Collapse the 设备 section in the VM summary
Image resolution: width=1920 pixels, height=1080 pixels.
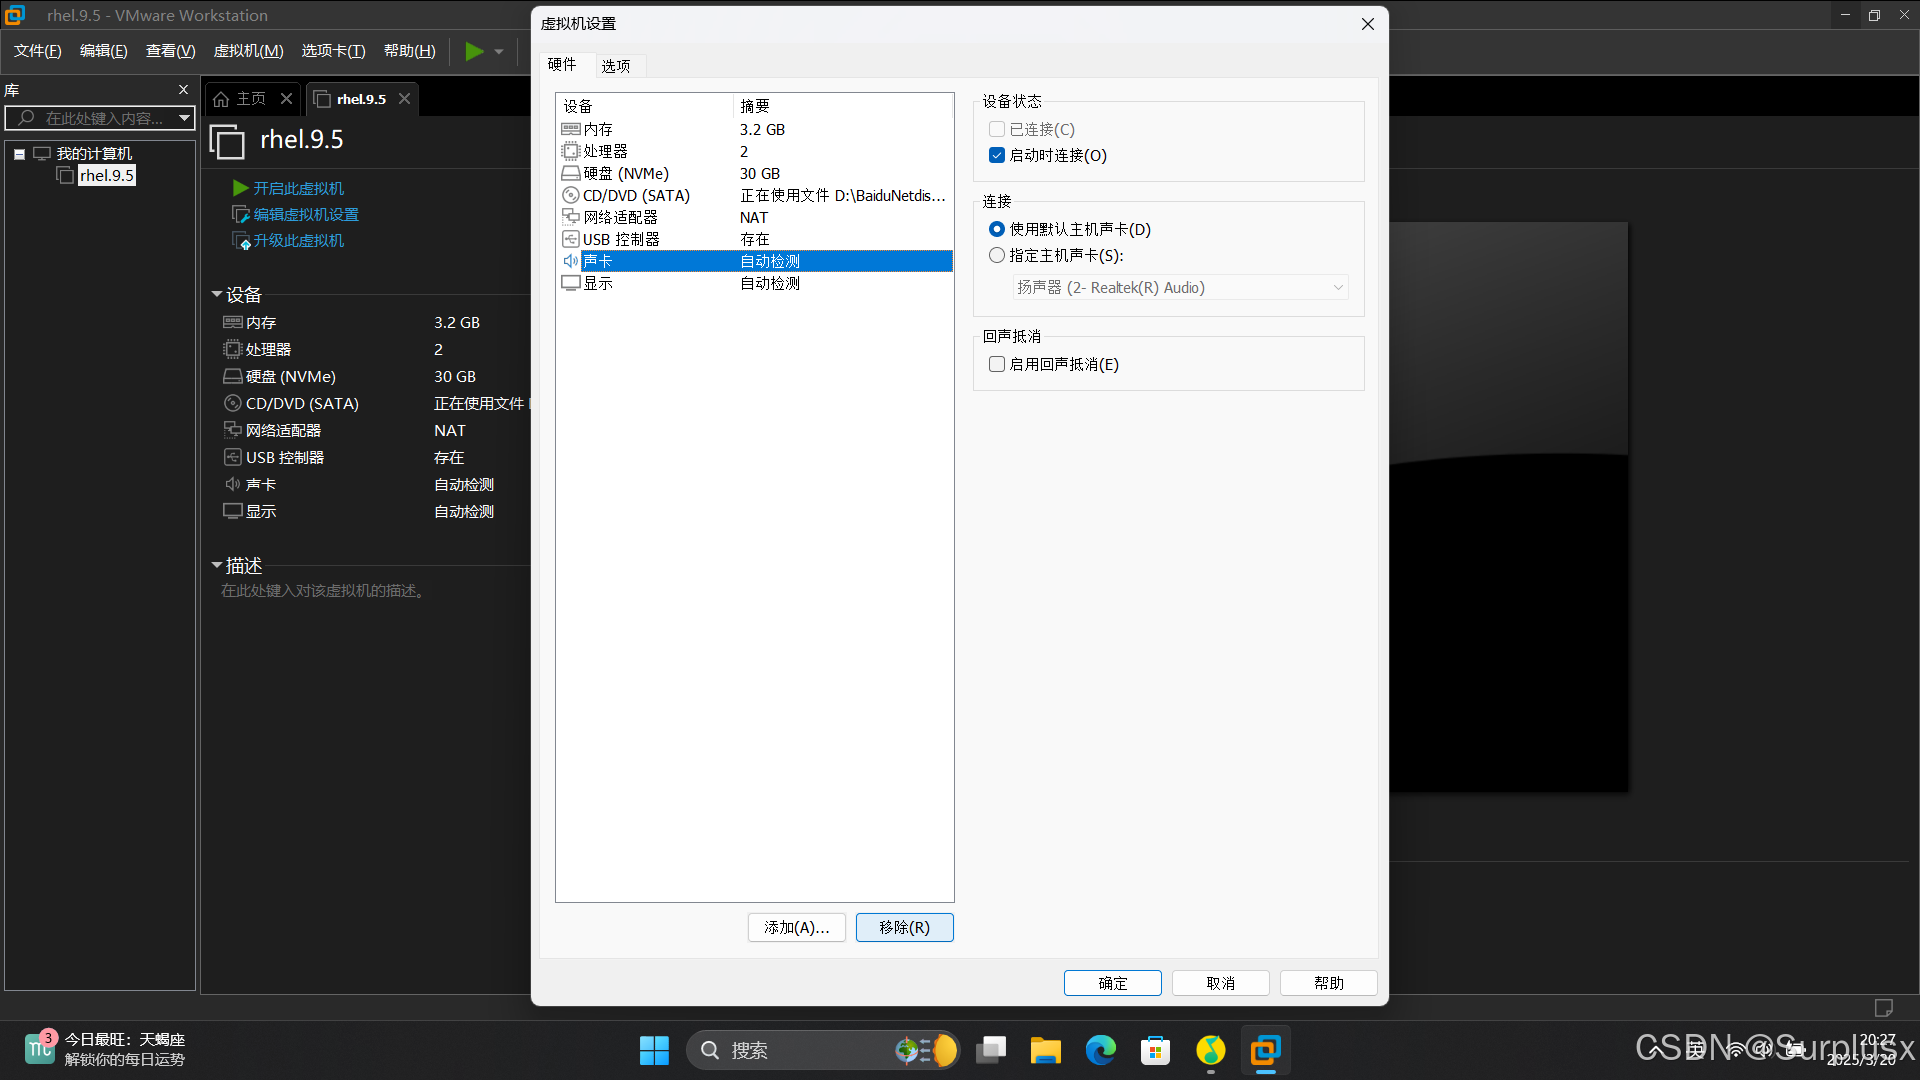[217, 295]
